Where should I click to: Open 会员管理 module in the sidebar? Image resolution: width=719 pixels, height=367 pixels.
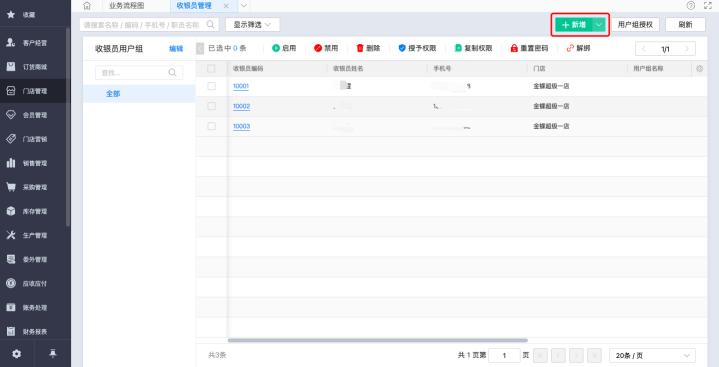click(x=28, y=115)
